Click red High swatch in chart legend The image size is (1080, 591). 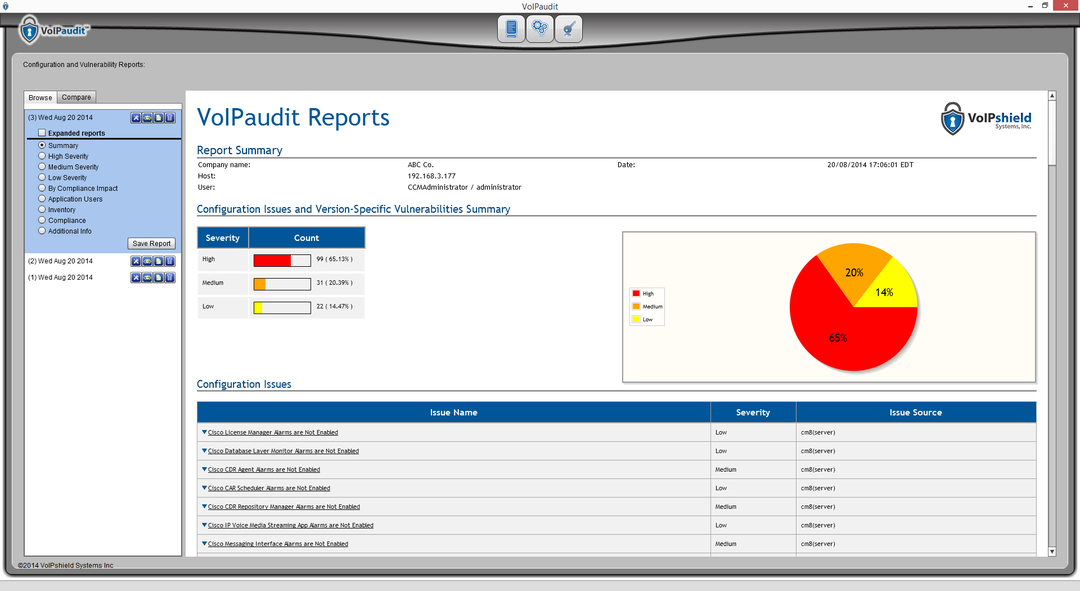click(636, 293)
